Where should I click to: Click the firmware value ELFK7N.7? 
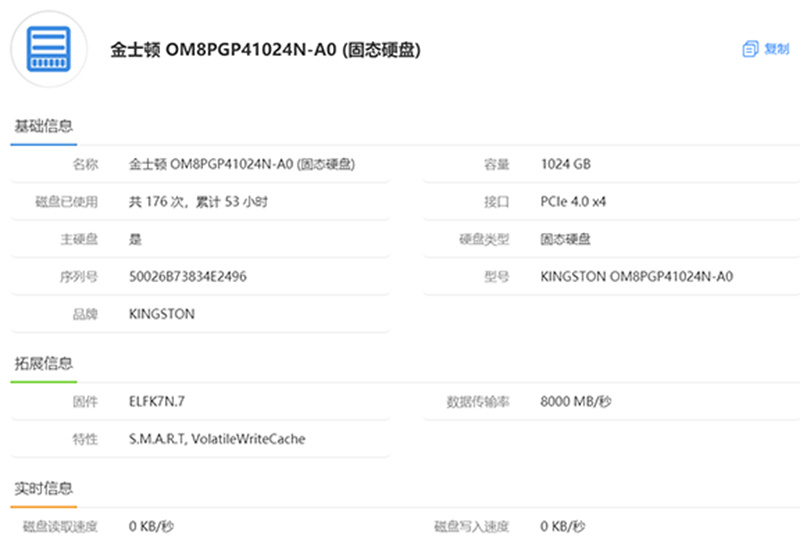[x=157, y=402]
